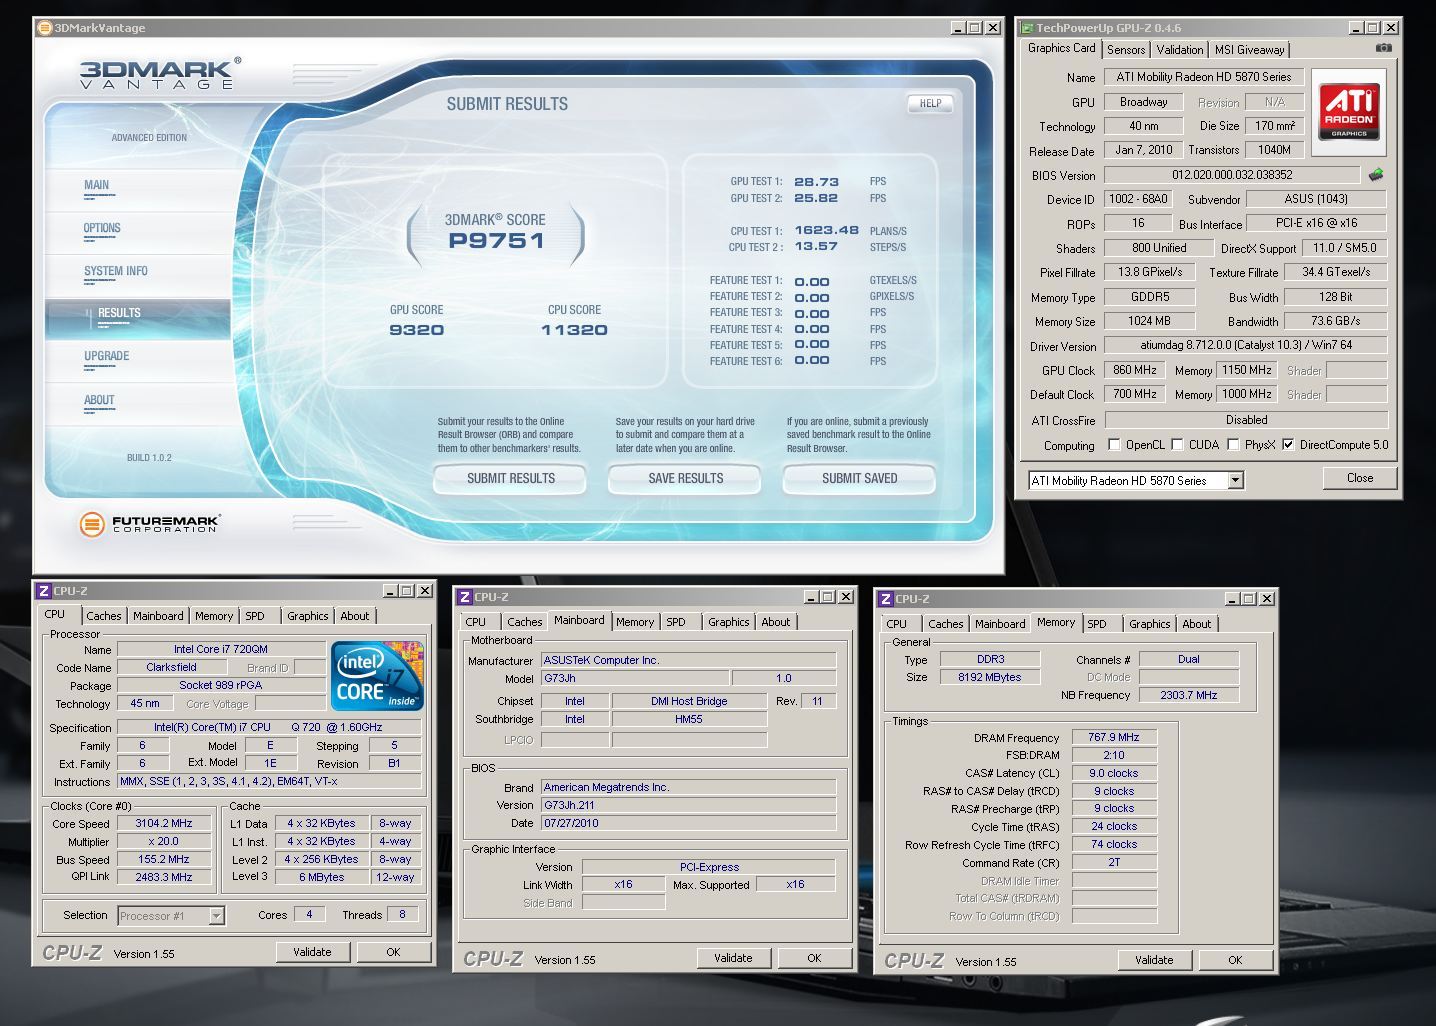Click OK in the CPU-Z Memory window
Viewport: 1436px width, 1026px height.
click(x=1235, y=960)
